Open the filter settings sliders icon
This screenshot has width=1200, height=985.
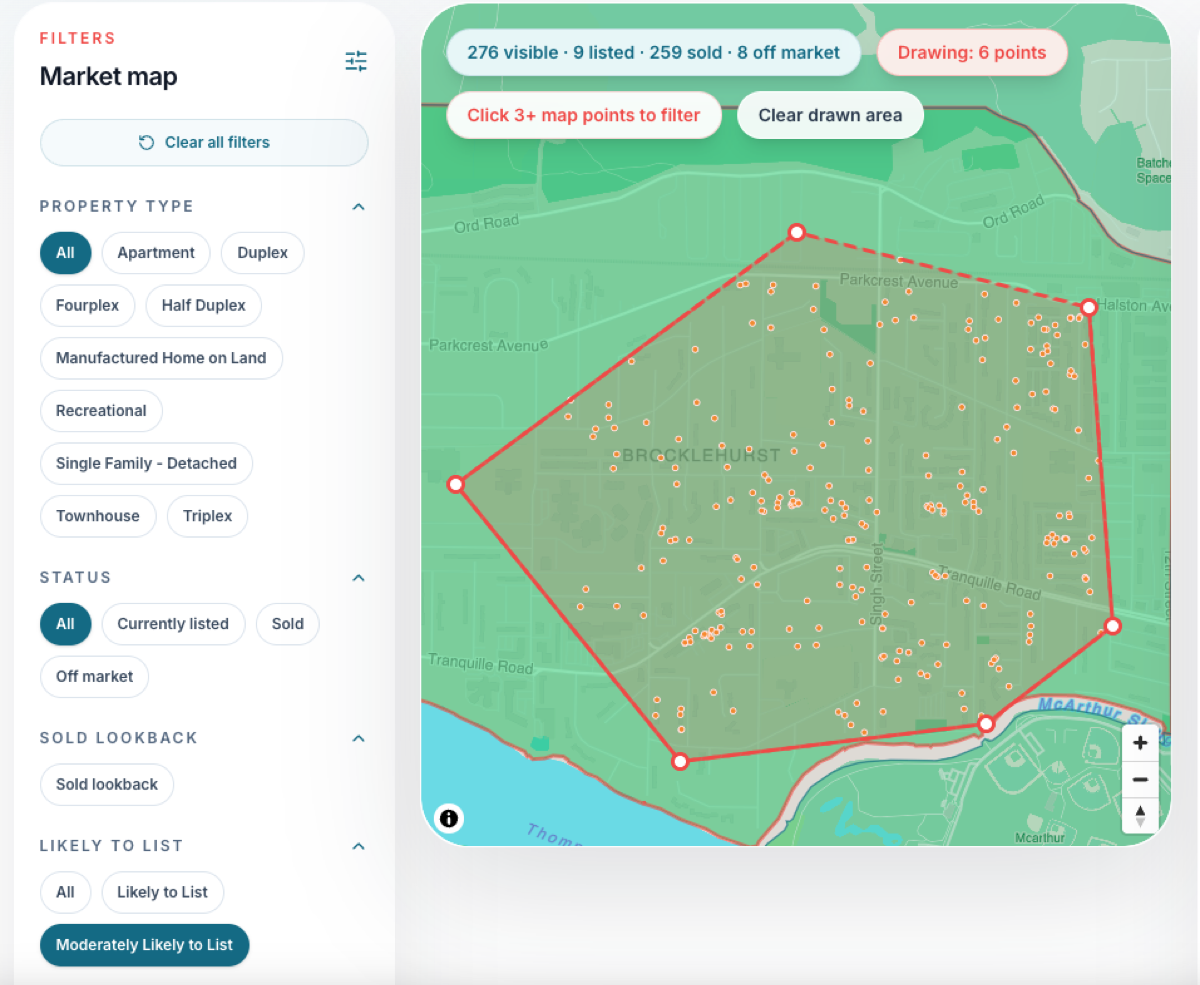point(356,62)
